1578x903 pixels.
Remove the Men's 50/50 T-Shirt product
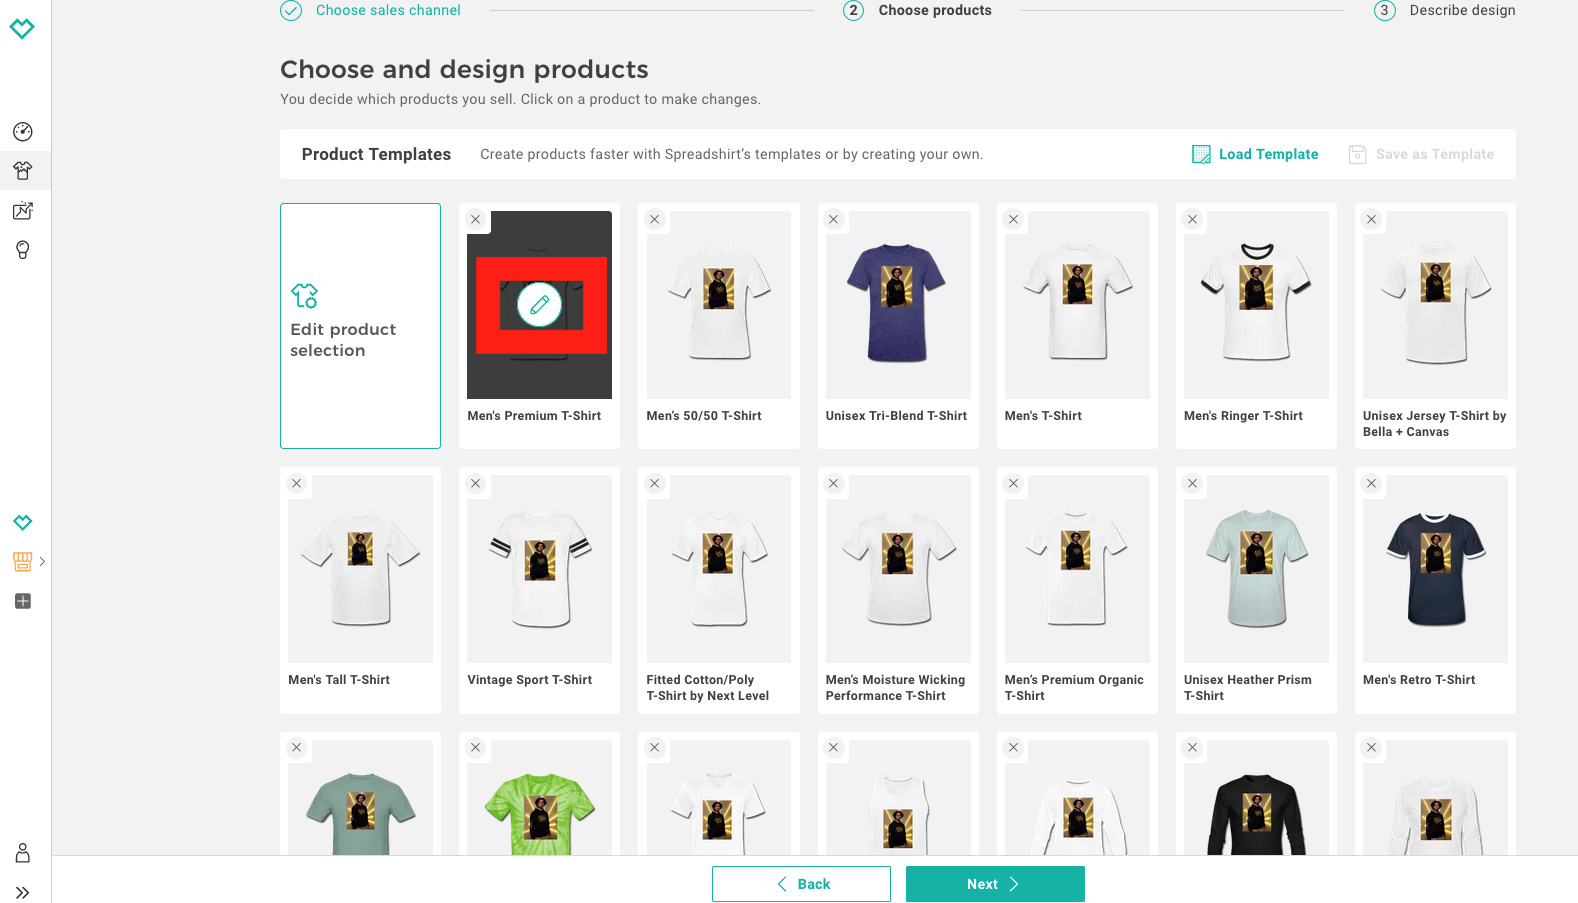[x=655, y=220]
